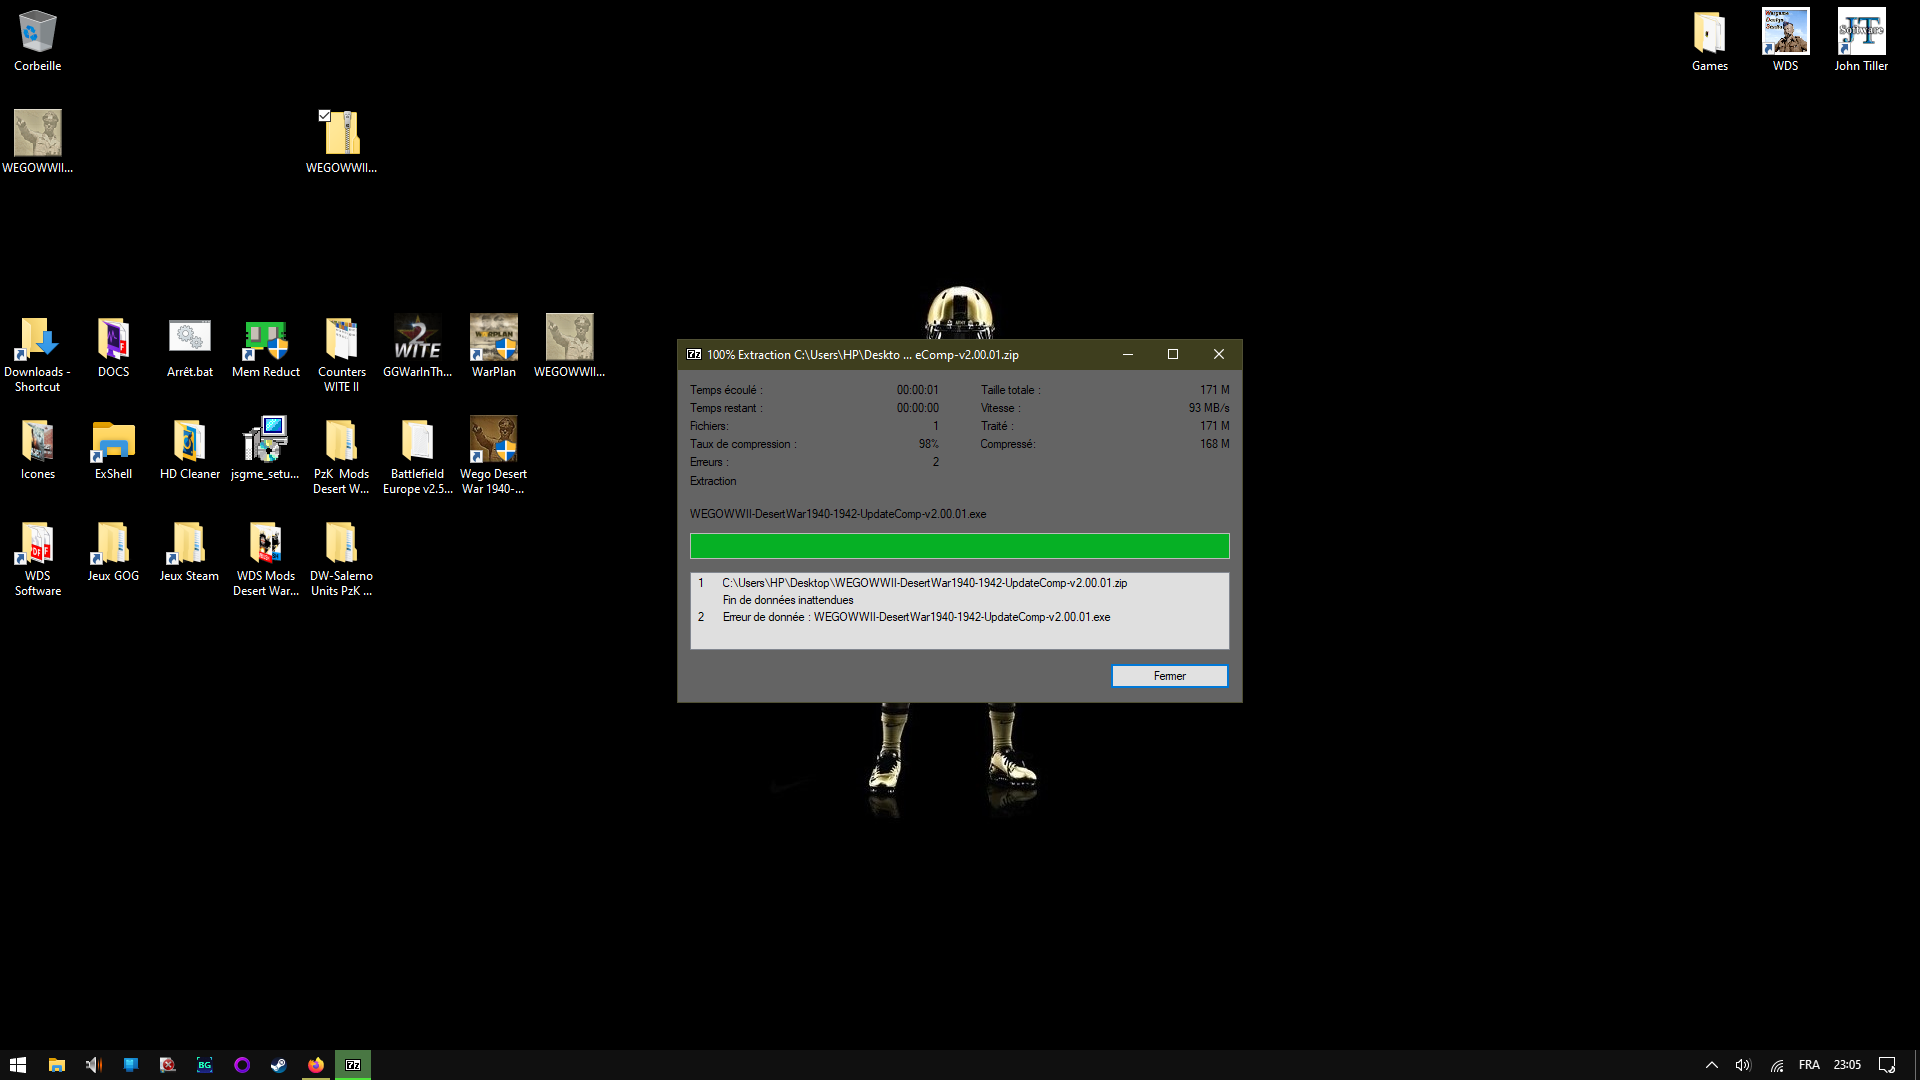Screen dimensions: 1920x1080
Task: Show hidden system tray icons chevron
Action: click(x=1711, y=1065)
